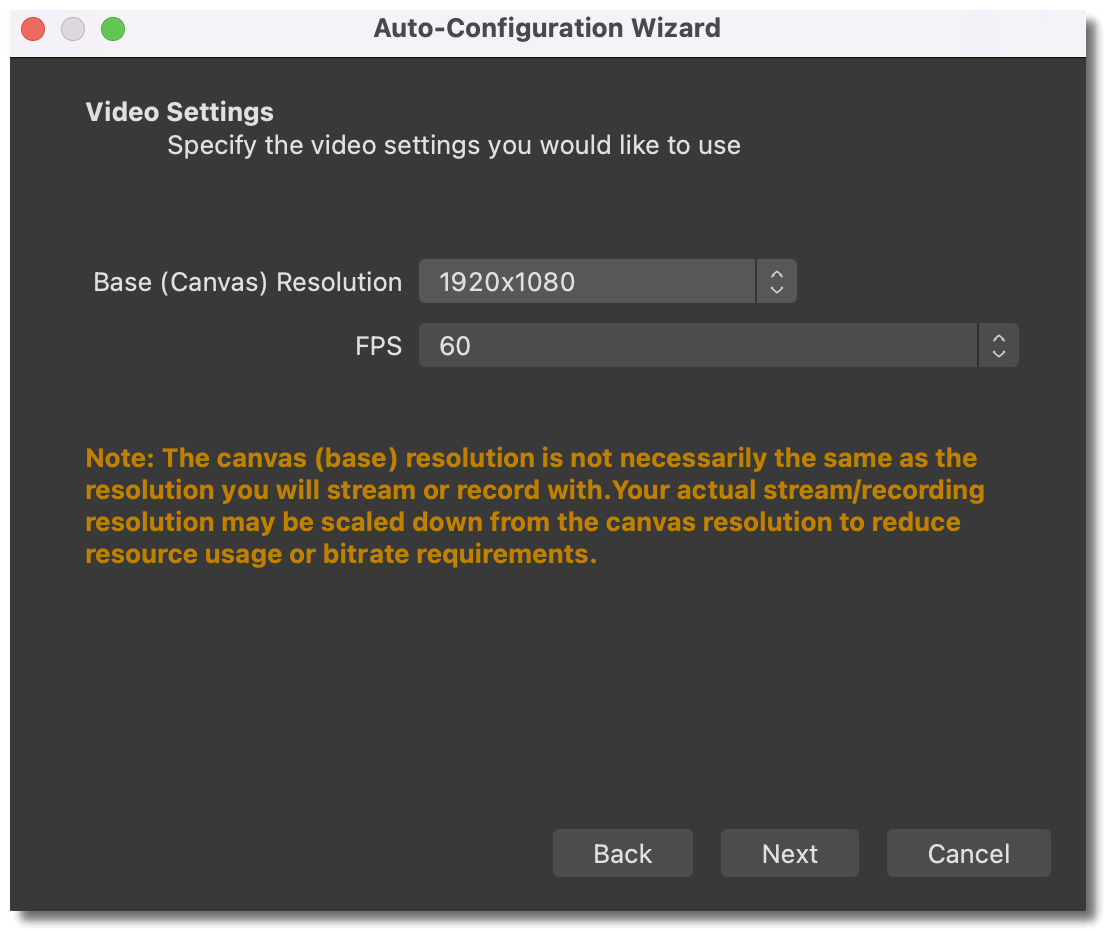Return to previous page with Back
Viewport: 1106px width, 931px height.
[622, 854]
